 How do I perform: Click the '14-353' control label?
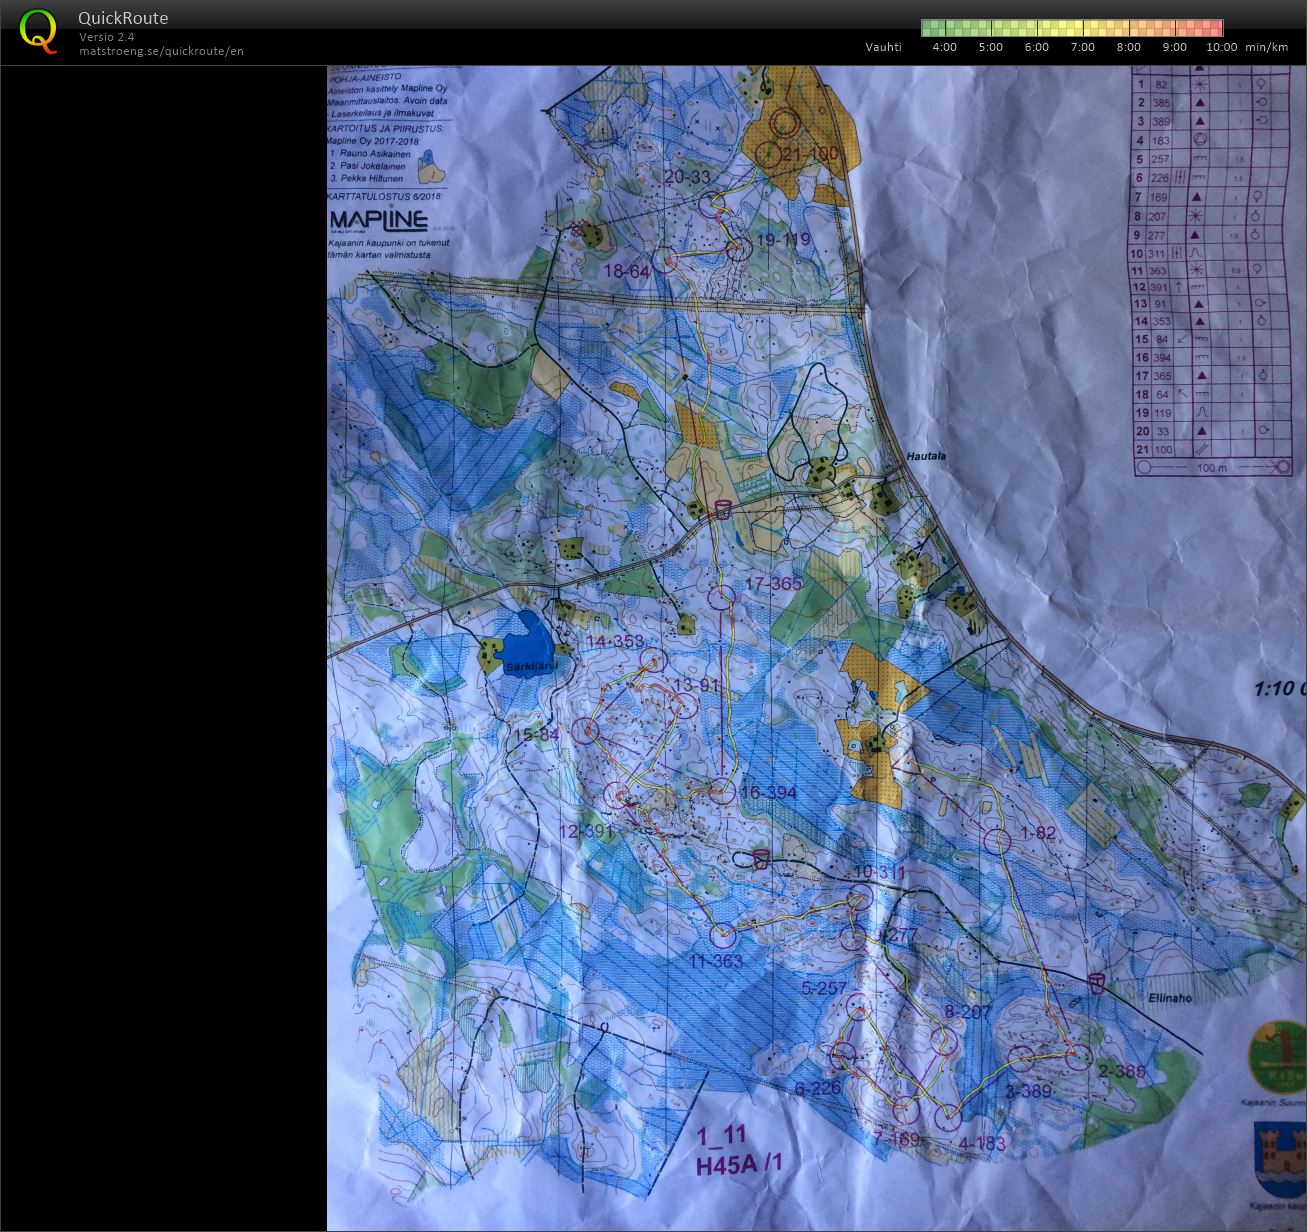pyautogui.click(x=616, y=641)
